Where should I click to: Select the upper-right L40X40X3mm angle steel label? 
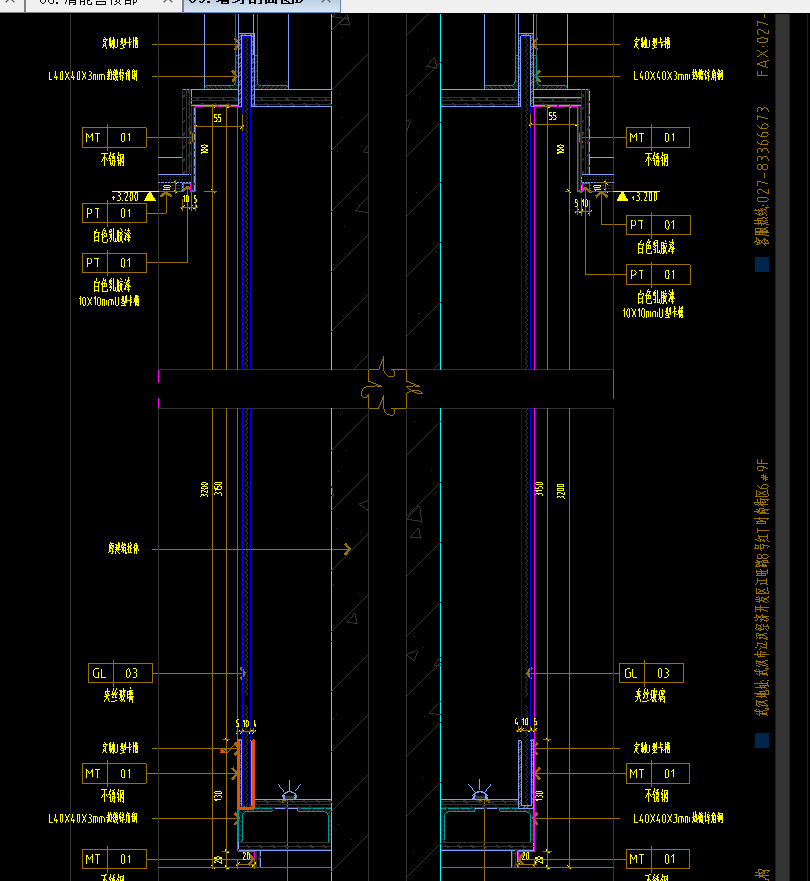[678, 76]
